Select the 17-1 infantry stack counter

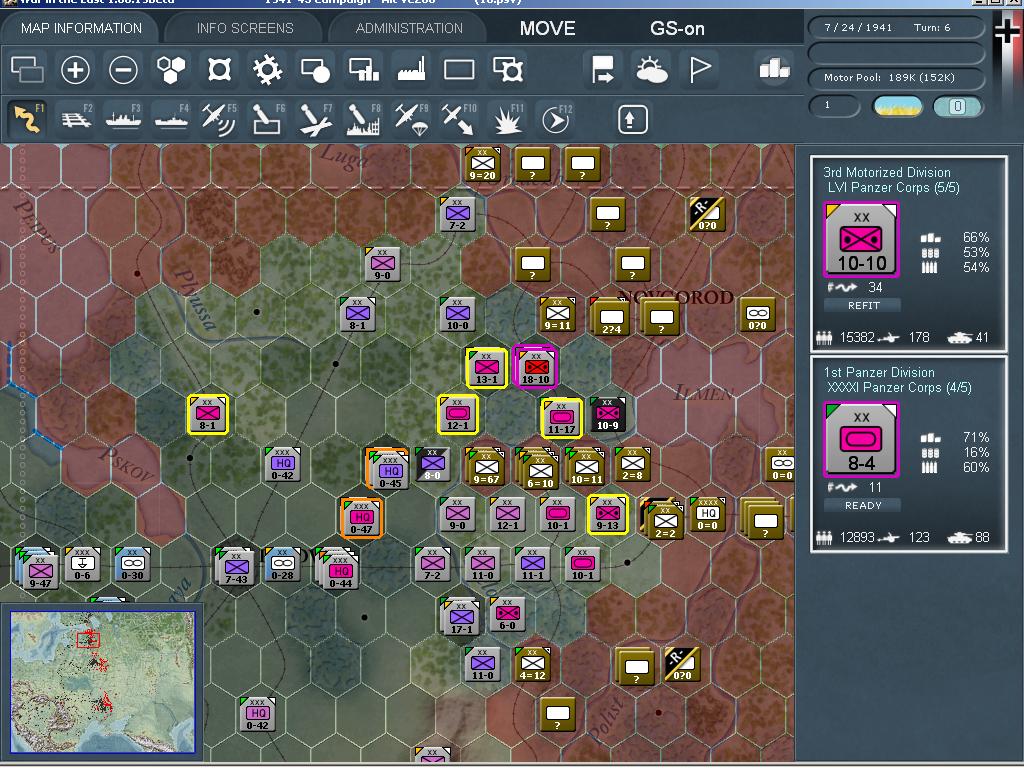point(461,617)
